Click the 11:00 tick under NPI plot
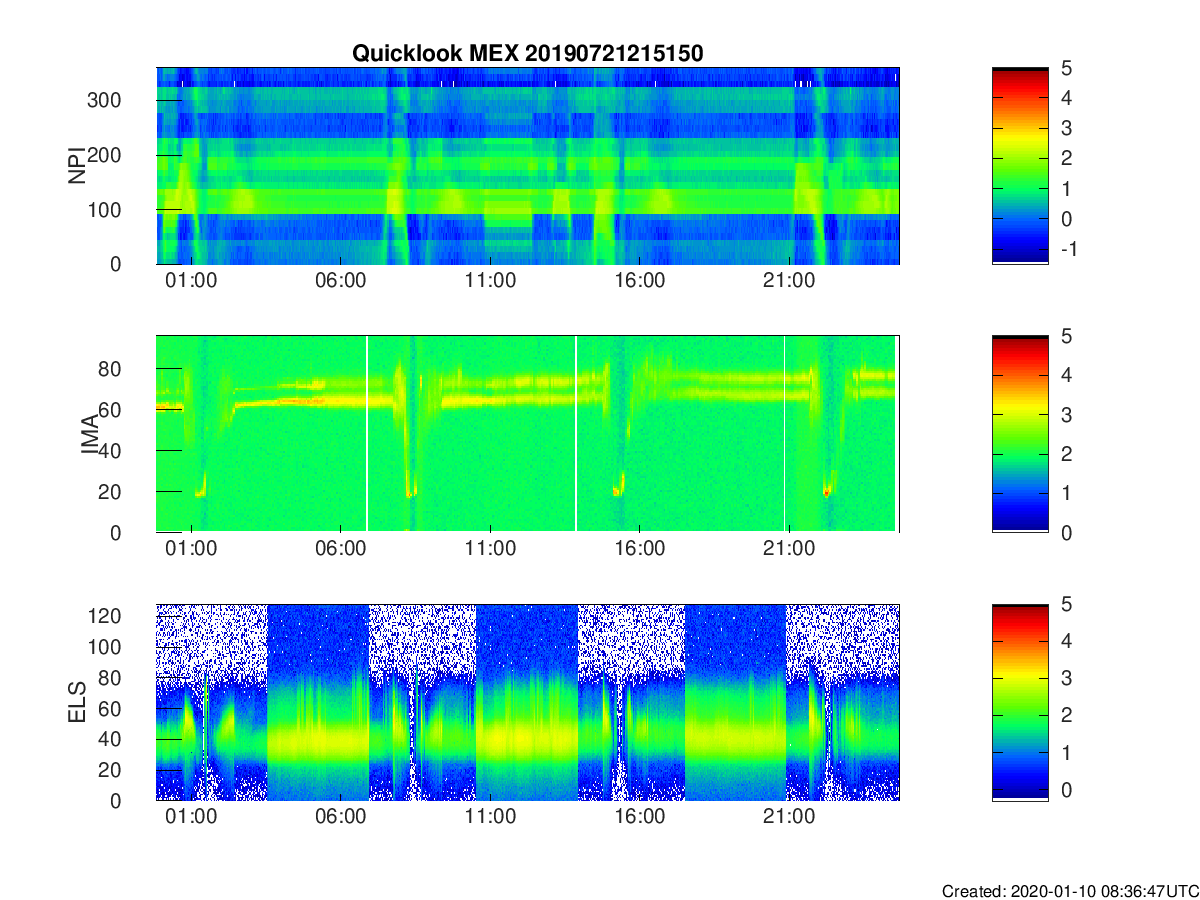 tap(490, 281)
